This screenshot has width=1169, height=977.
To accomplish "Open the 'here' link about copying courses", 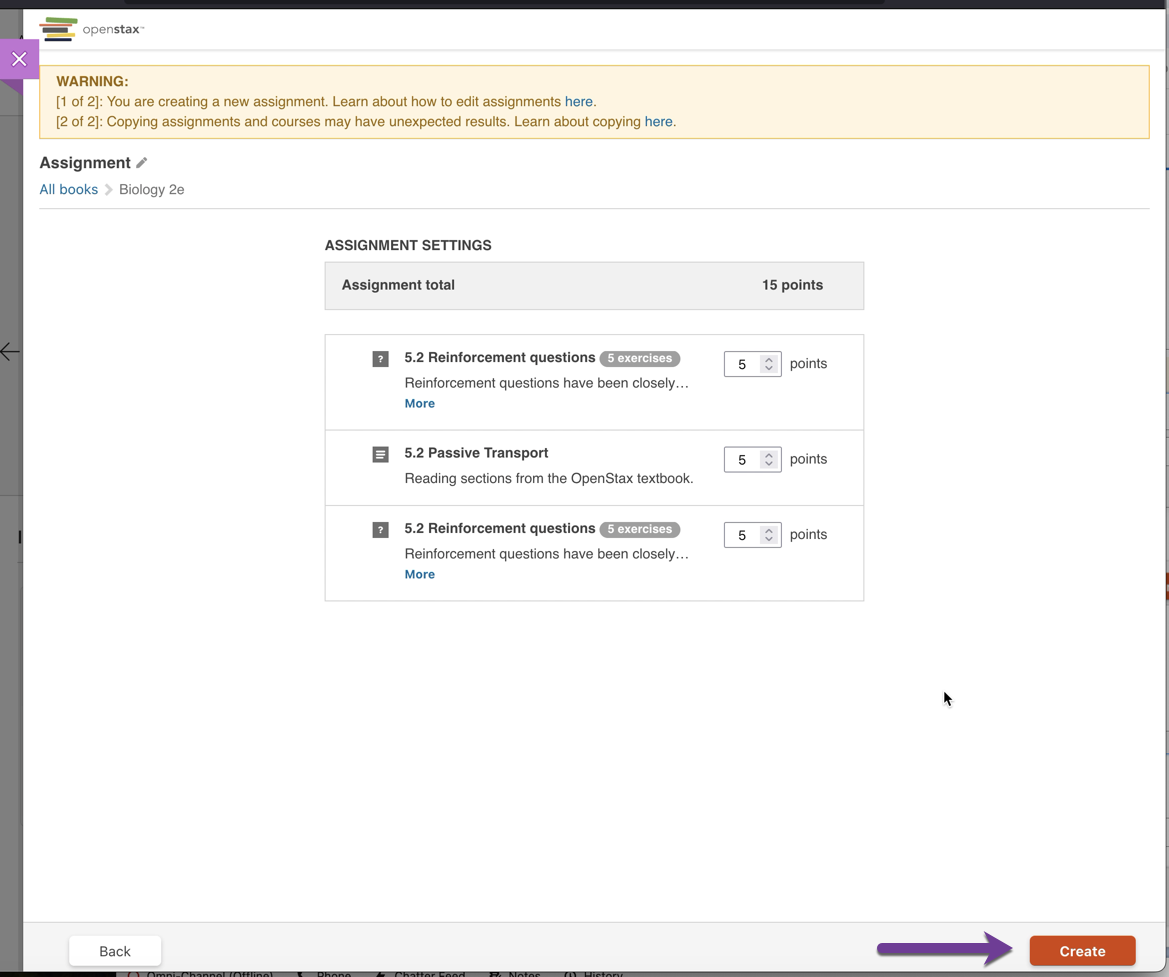I will point(658,121).
